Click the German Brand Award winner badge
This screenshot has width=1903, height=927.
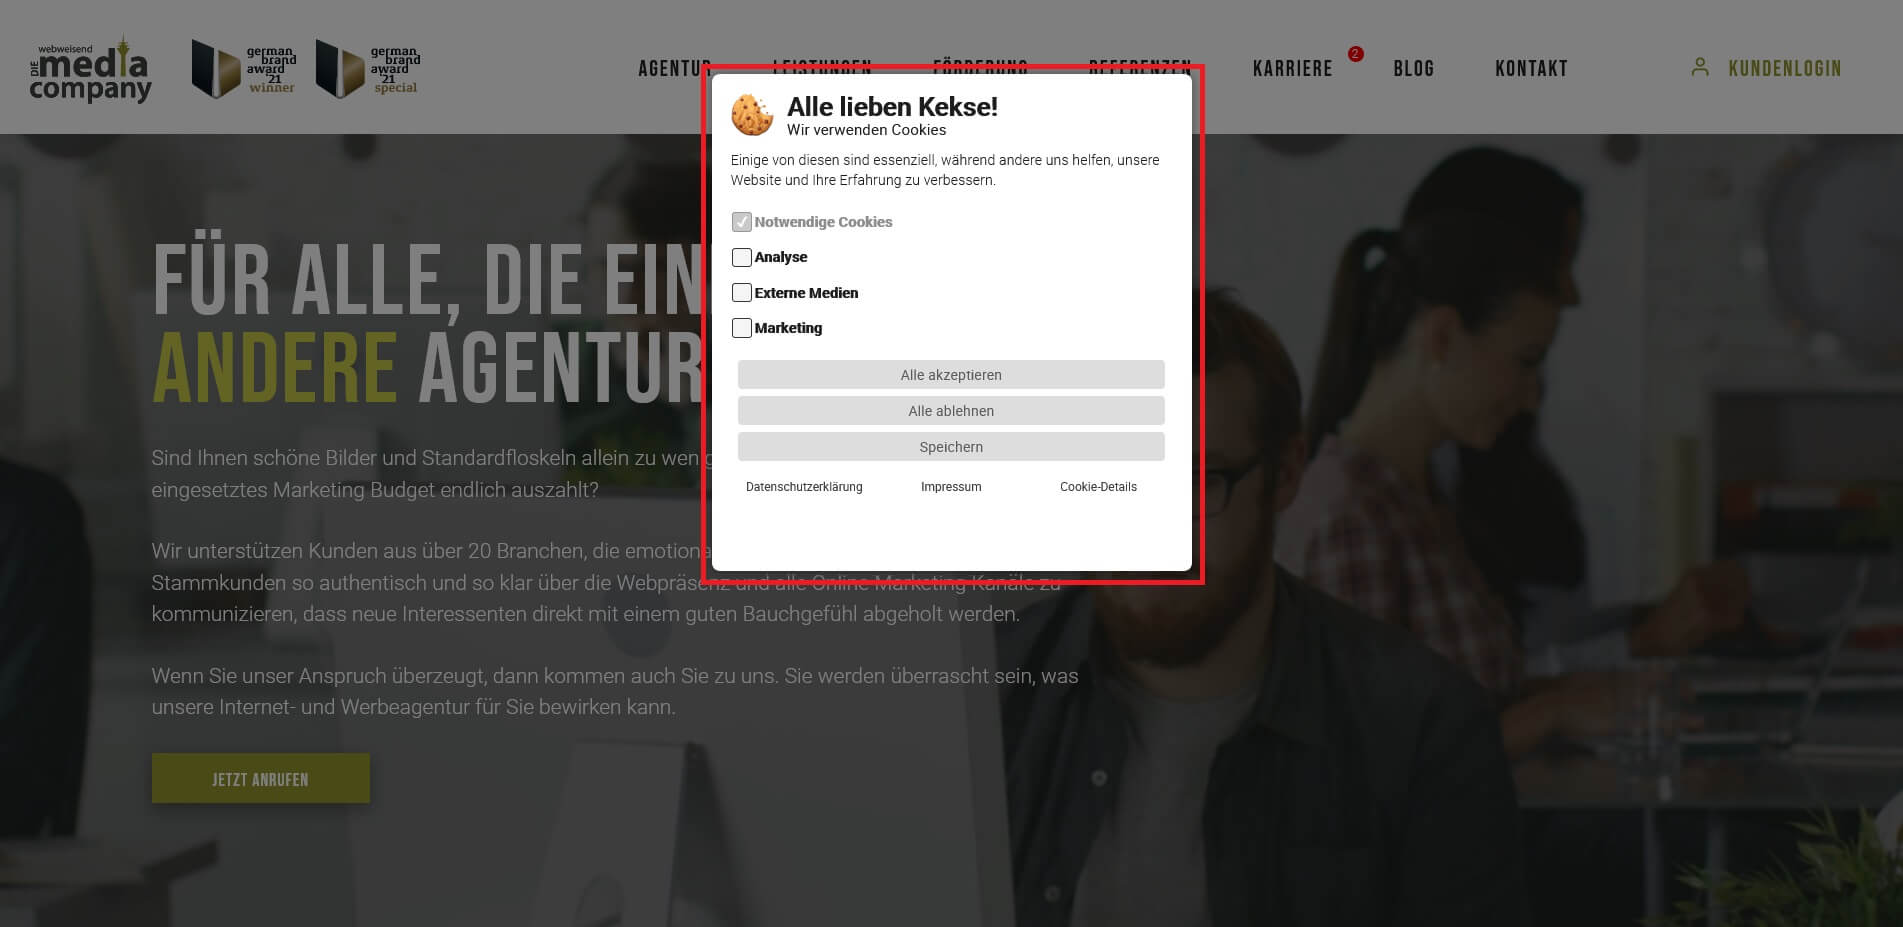coord(244,68)
